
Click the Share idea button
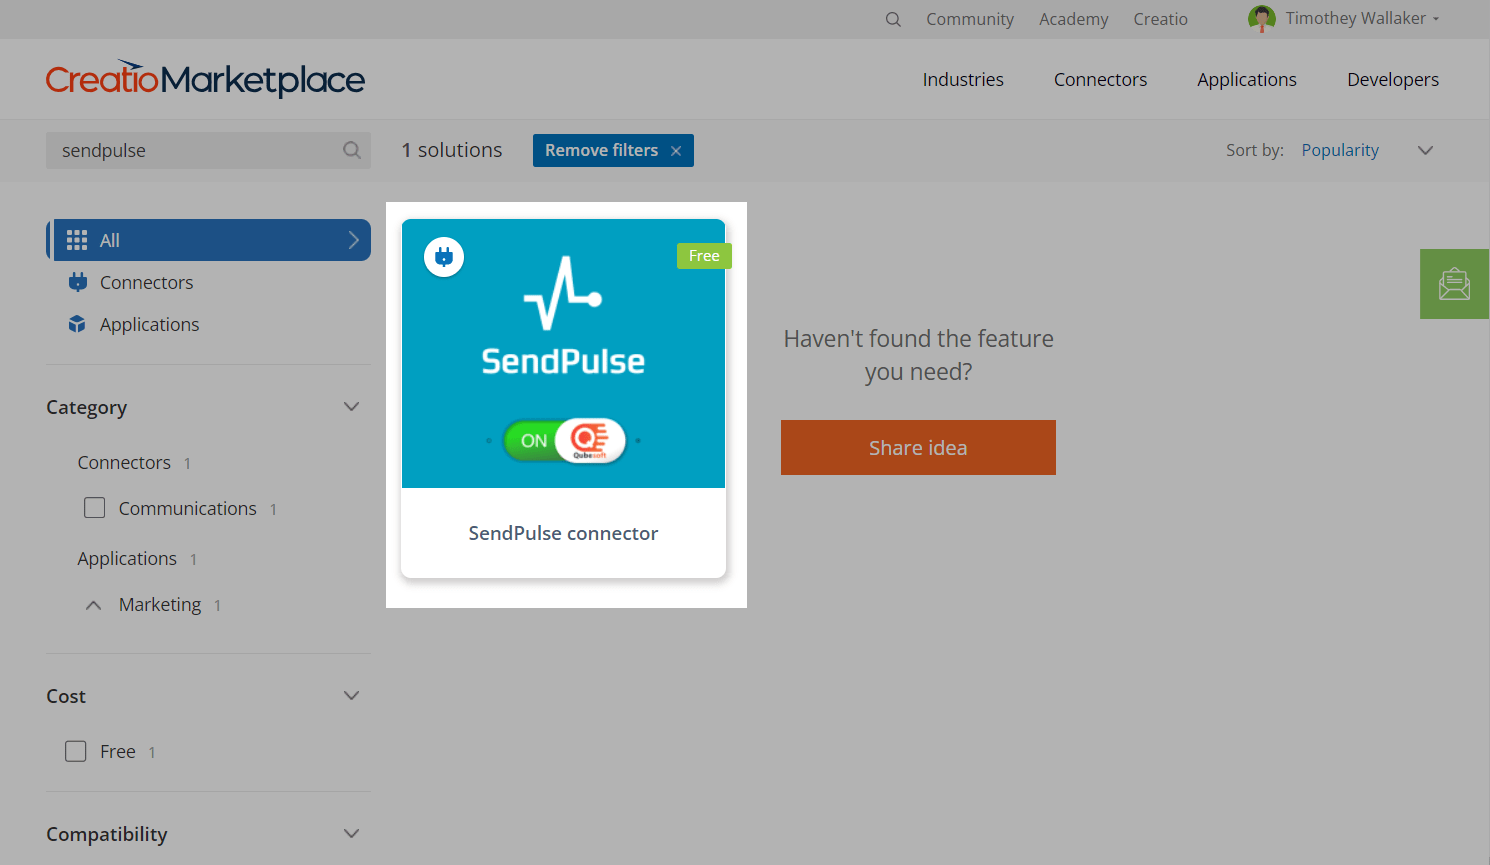tap(918, 448)
